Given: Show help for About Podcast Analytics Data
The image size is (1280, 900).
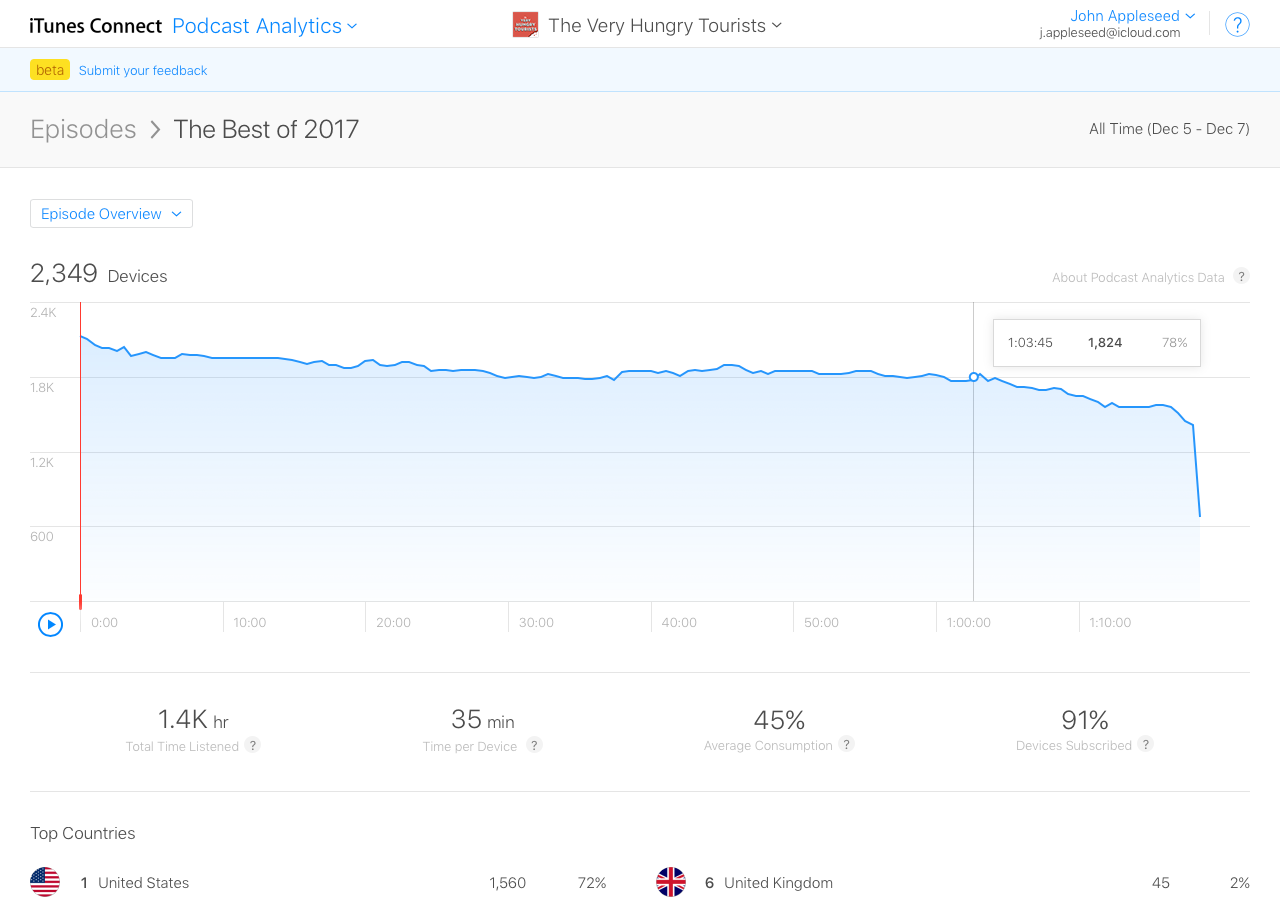Looking at the screenshot, I should 1241,277.
